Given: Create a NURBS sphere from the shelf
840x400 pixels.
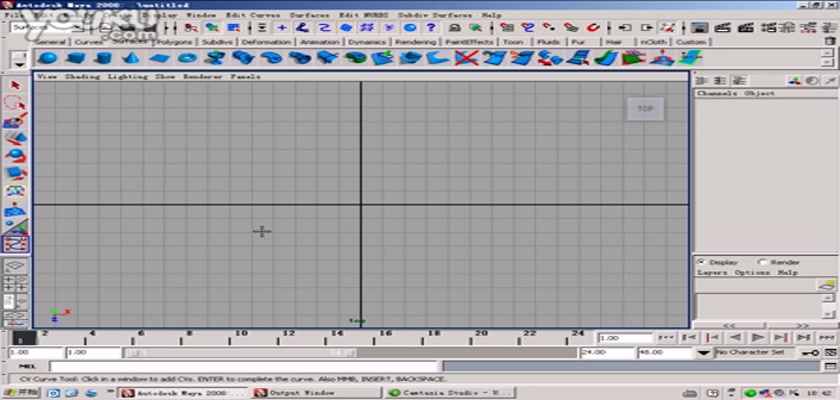Looking at the screenshot, I should pos(48,59).
